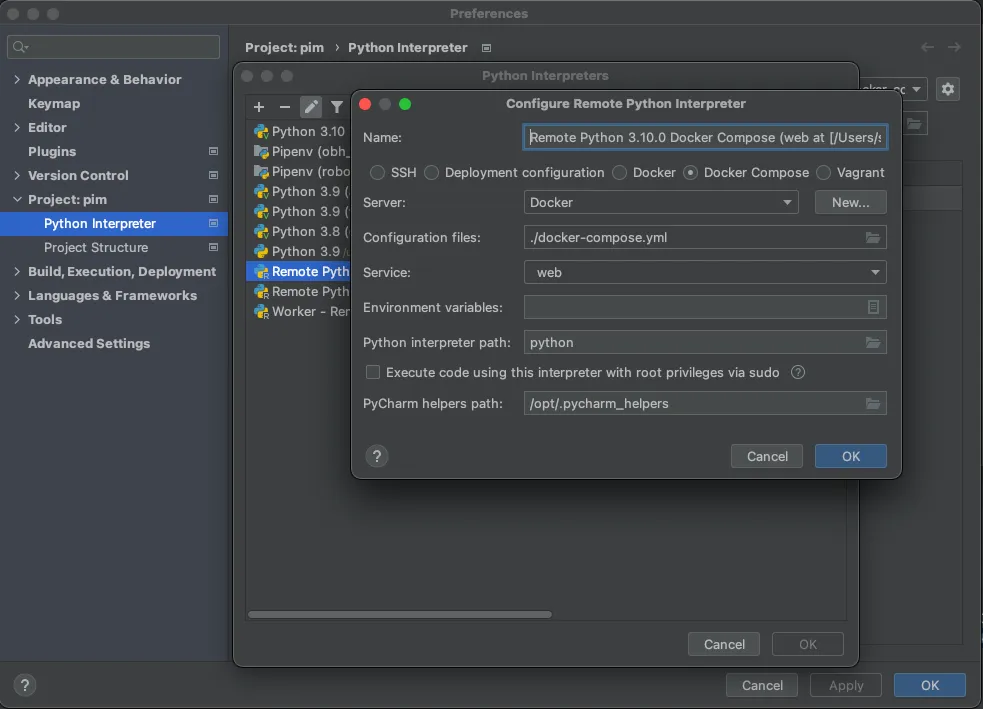Expand Languages & Frameworks section
The height and width of the screenshot is (709, 983).
tap(17, 295)
